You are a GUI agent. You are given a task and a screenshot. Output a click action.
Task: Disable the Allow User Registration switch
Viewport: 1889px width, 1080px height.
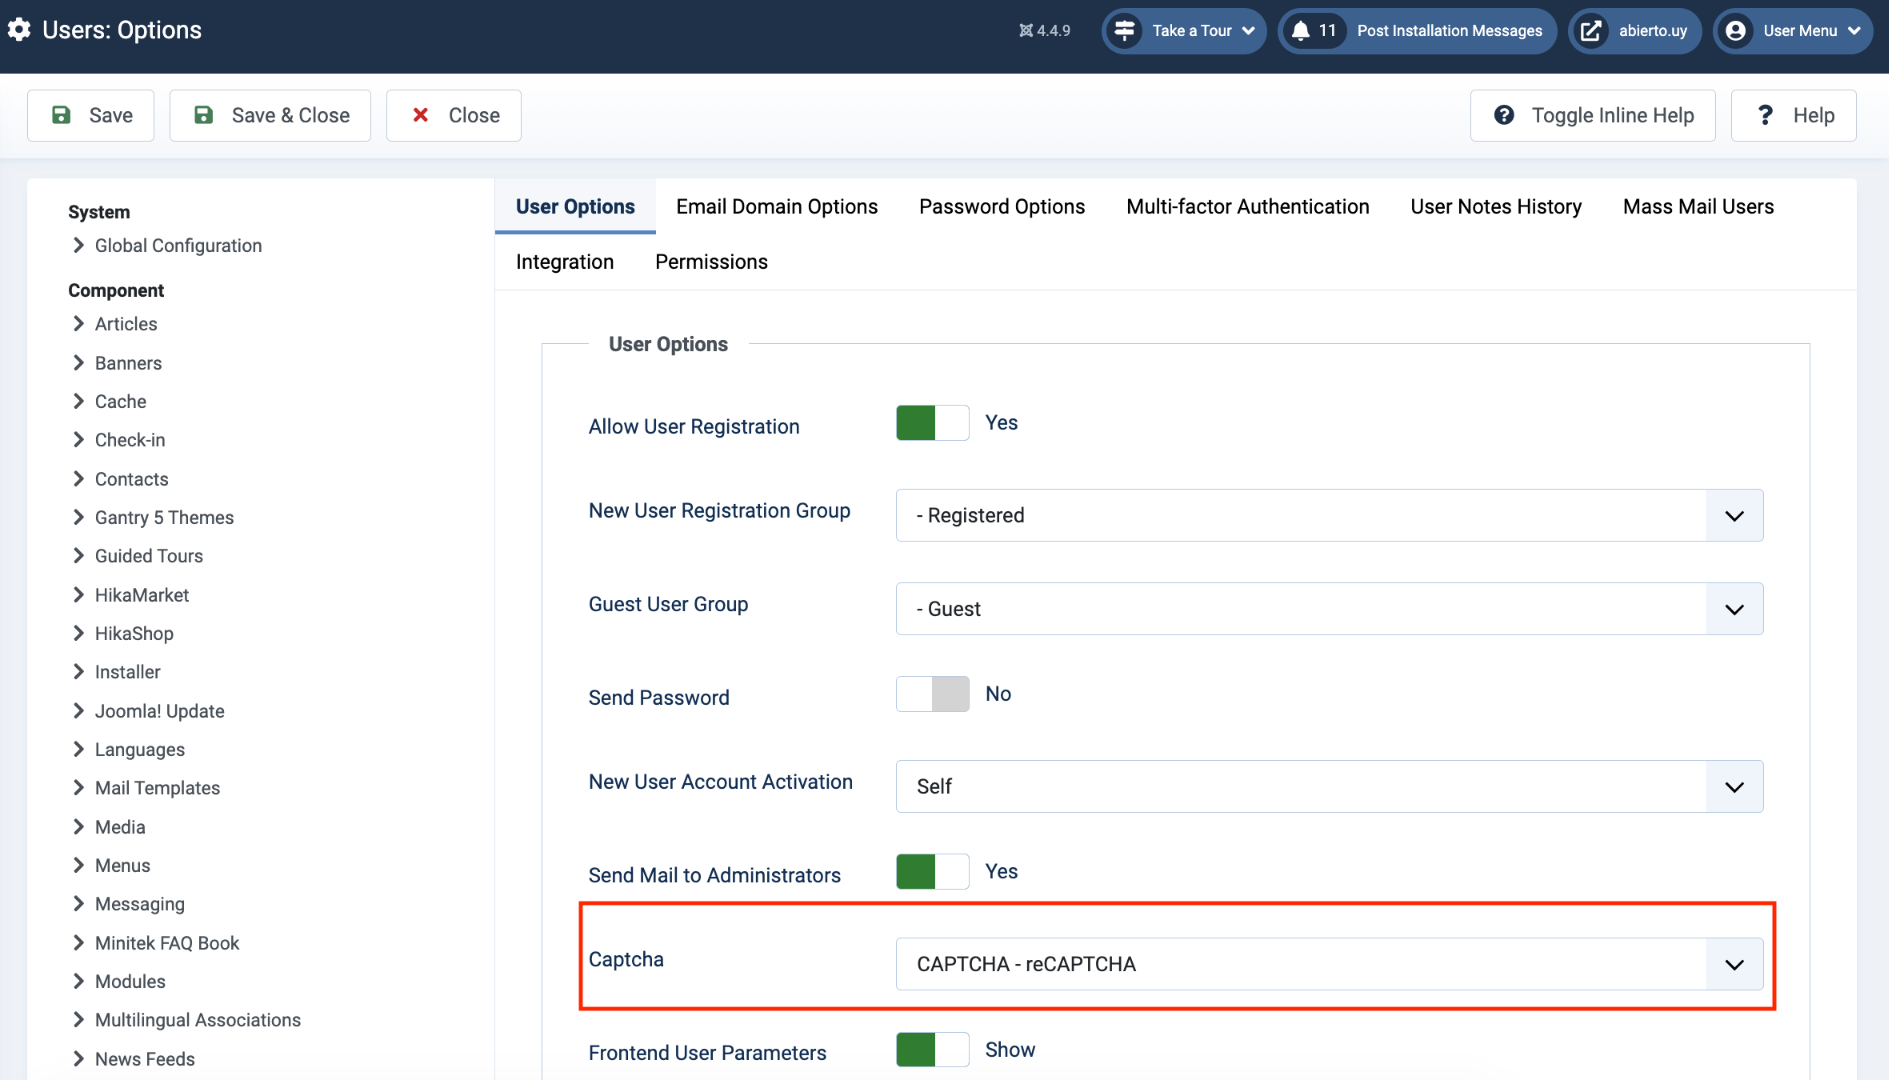pos(932,423)
